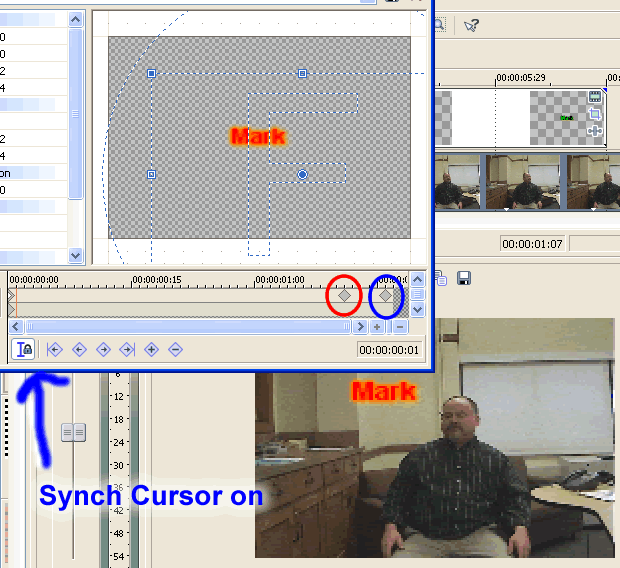Viewport: 620px width, 568px height.
Task: Go to the previous keyframe
Action: pyautogui.click(x=79, y=349)
